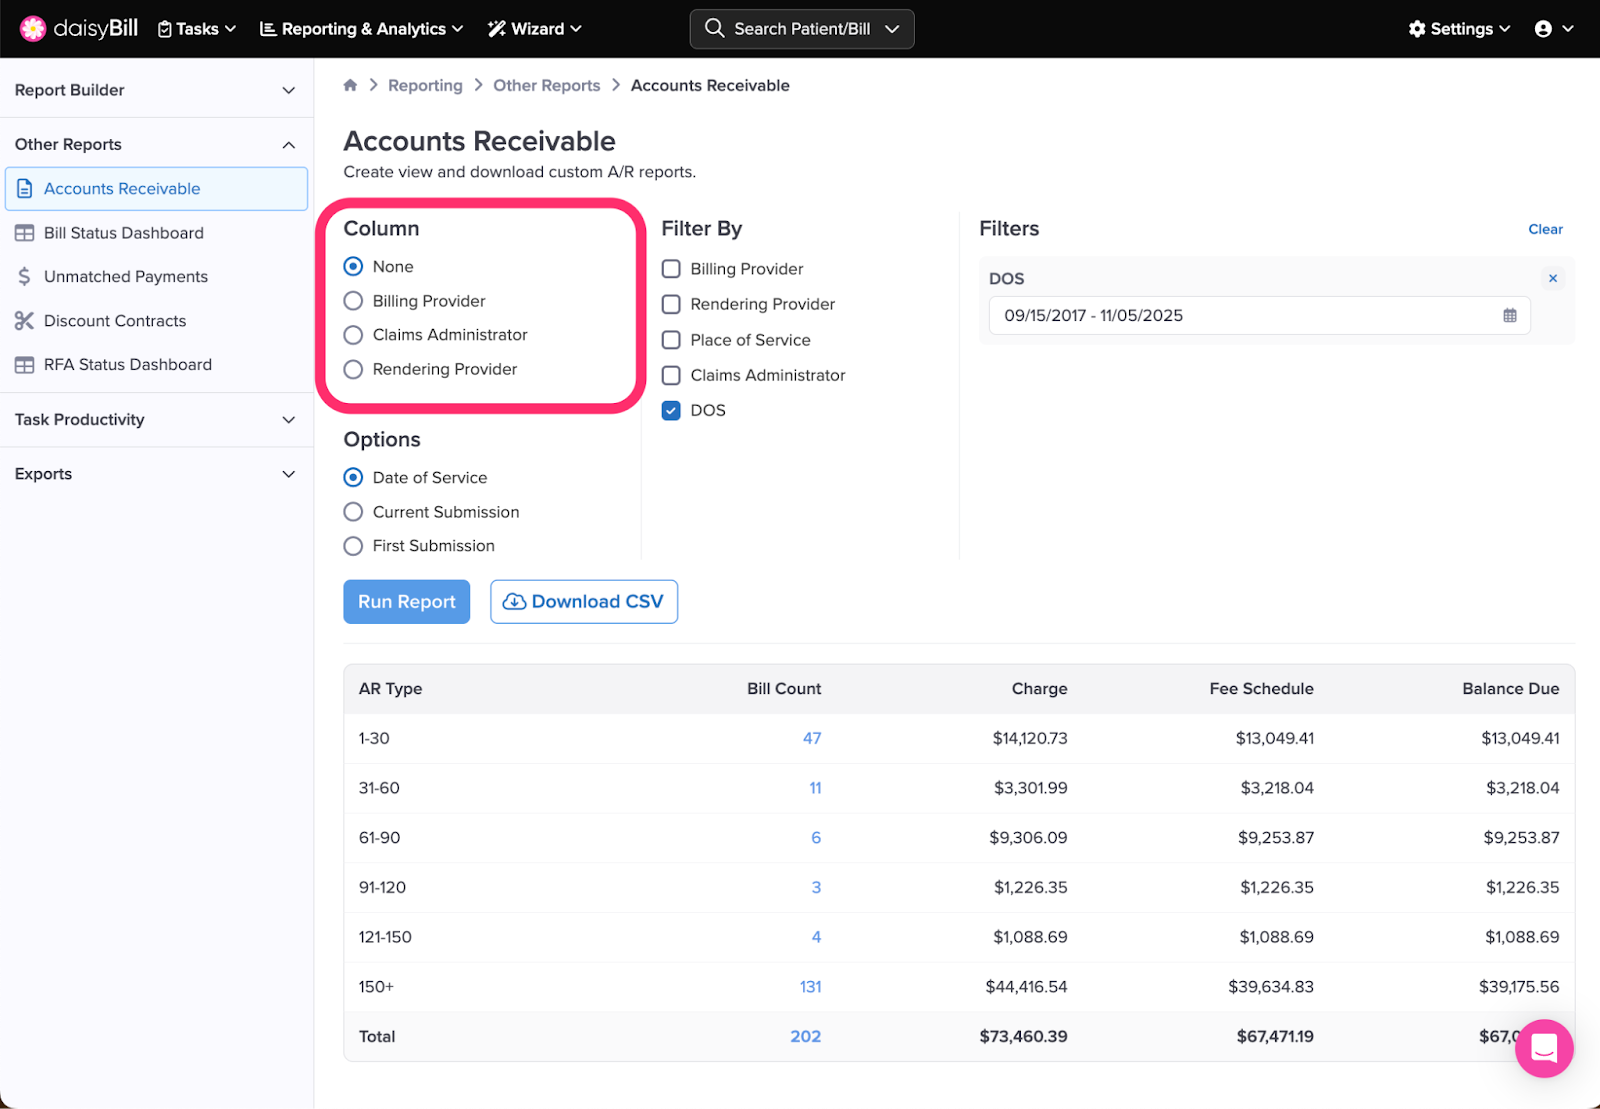Open the Search Patient/Bill dropdown

coord(801,29)
